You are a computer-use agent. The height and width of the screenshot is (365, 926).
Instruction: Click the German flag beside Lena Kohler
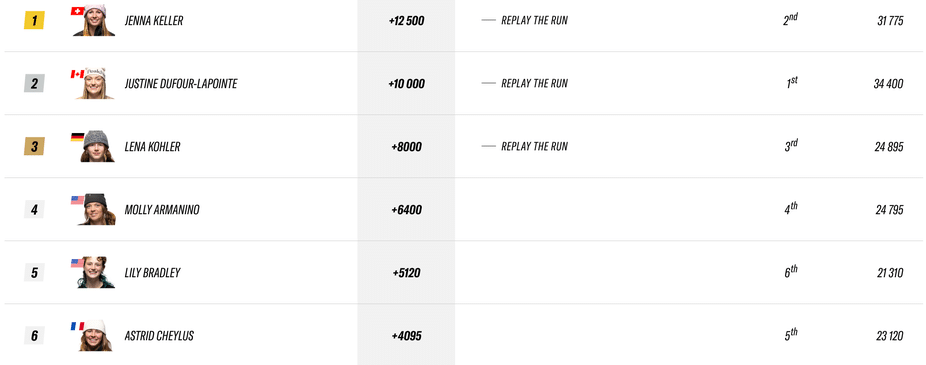point(77,137)
